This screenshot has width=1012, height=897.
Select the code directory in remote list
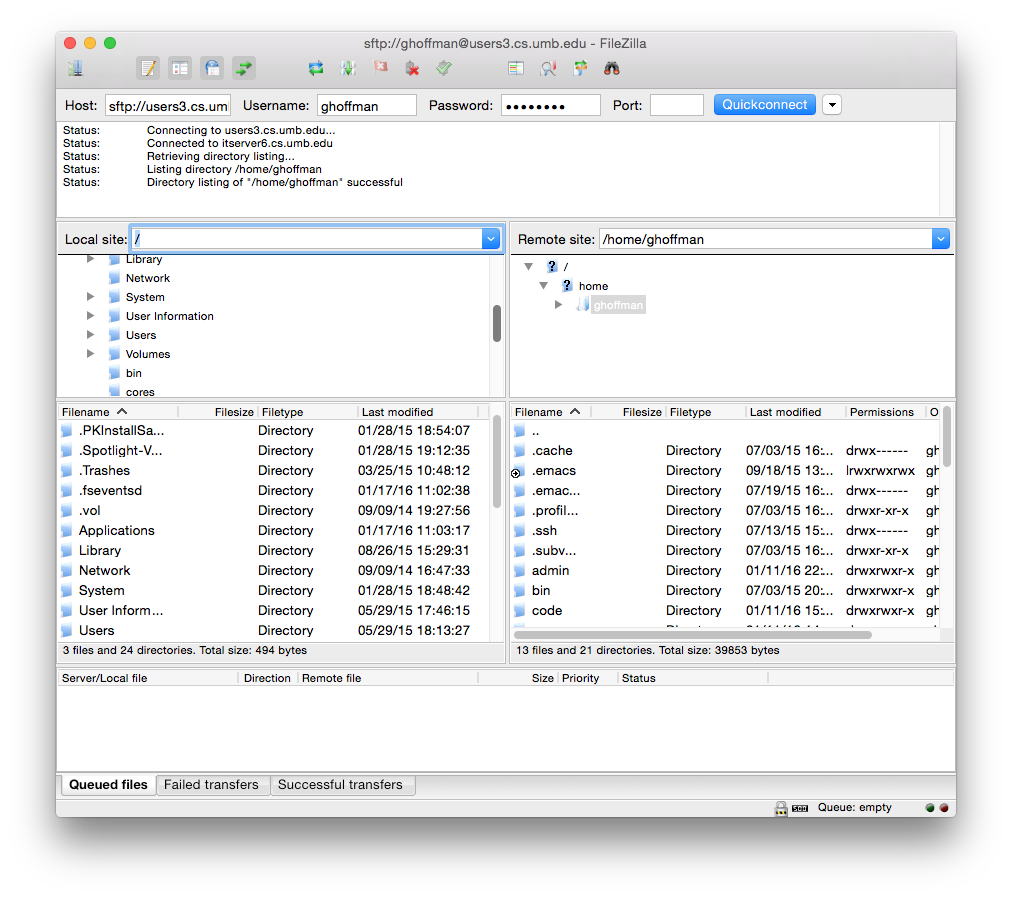pos(726,610)
